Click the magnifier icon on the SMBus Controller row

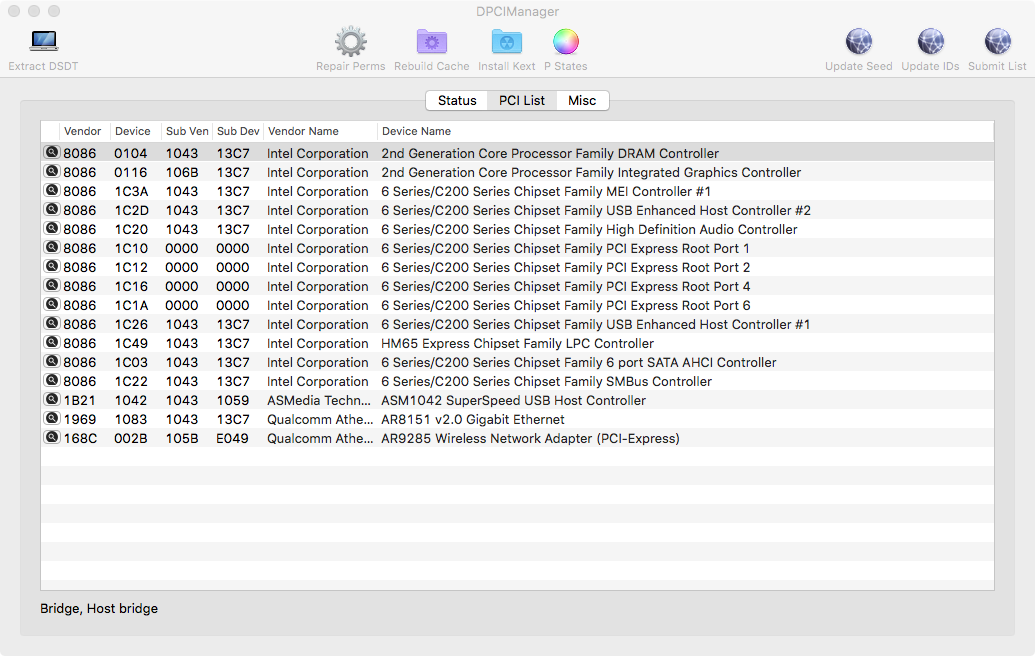pyautogui.click(x=51, y=381)
